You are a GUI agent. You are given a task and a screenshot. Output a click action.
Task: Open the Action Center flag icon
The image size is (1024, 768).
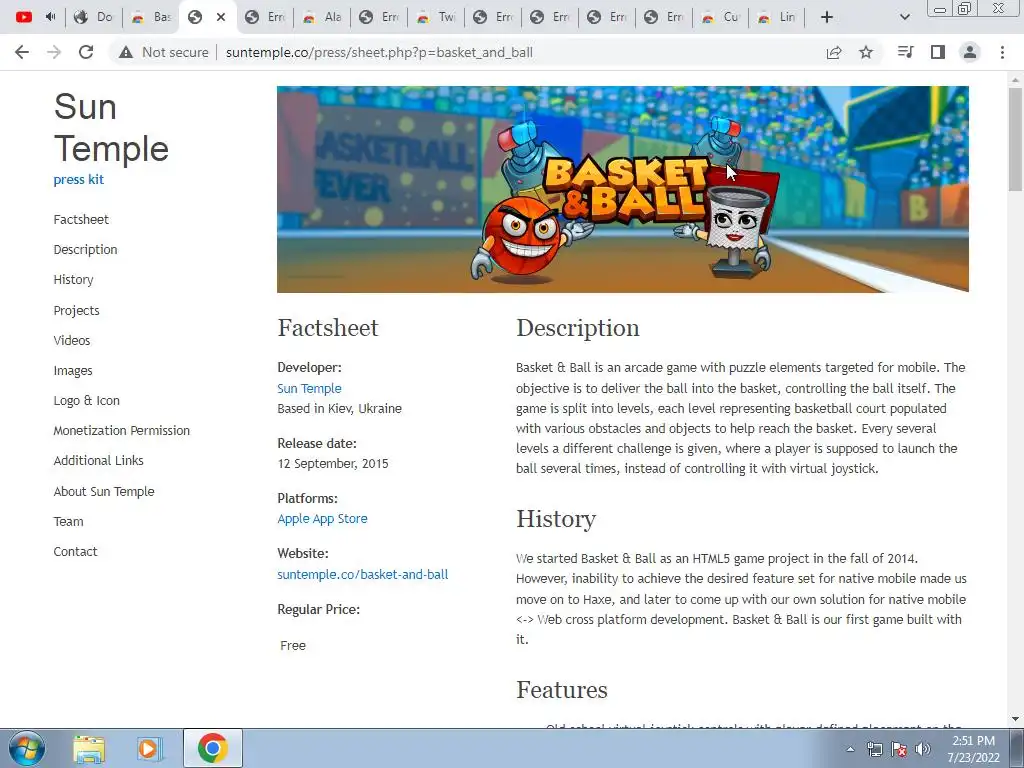[899, 749]
